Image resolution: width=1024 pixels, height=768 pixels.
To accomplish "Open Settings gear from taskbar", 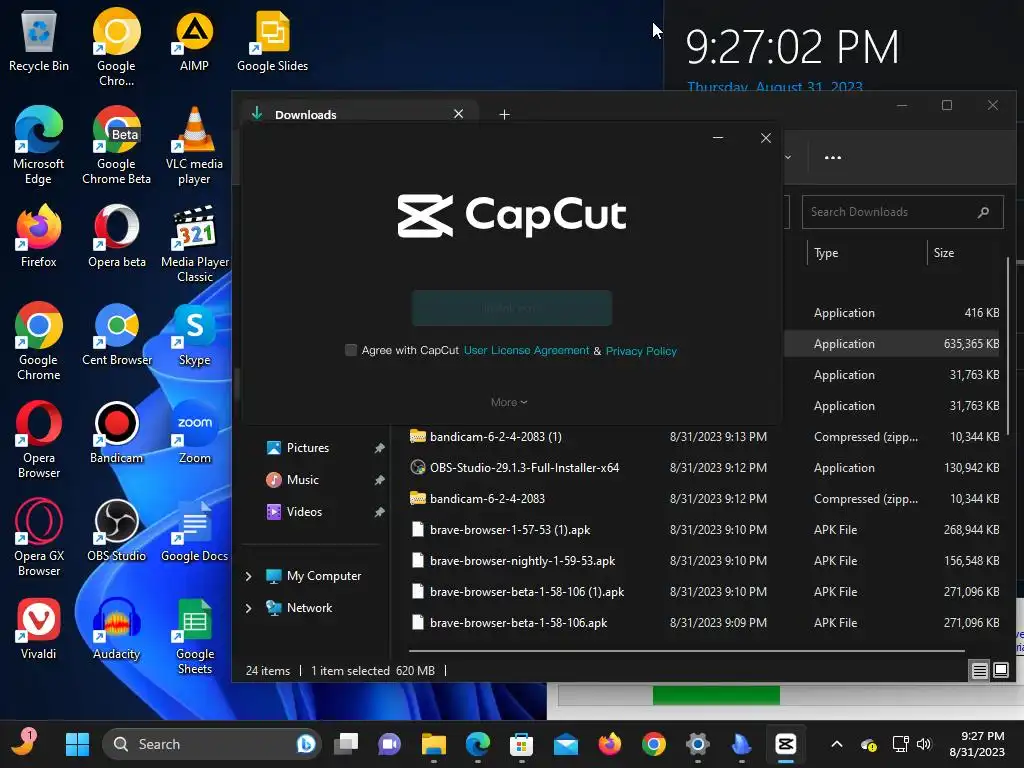I will point(697,744).
